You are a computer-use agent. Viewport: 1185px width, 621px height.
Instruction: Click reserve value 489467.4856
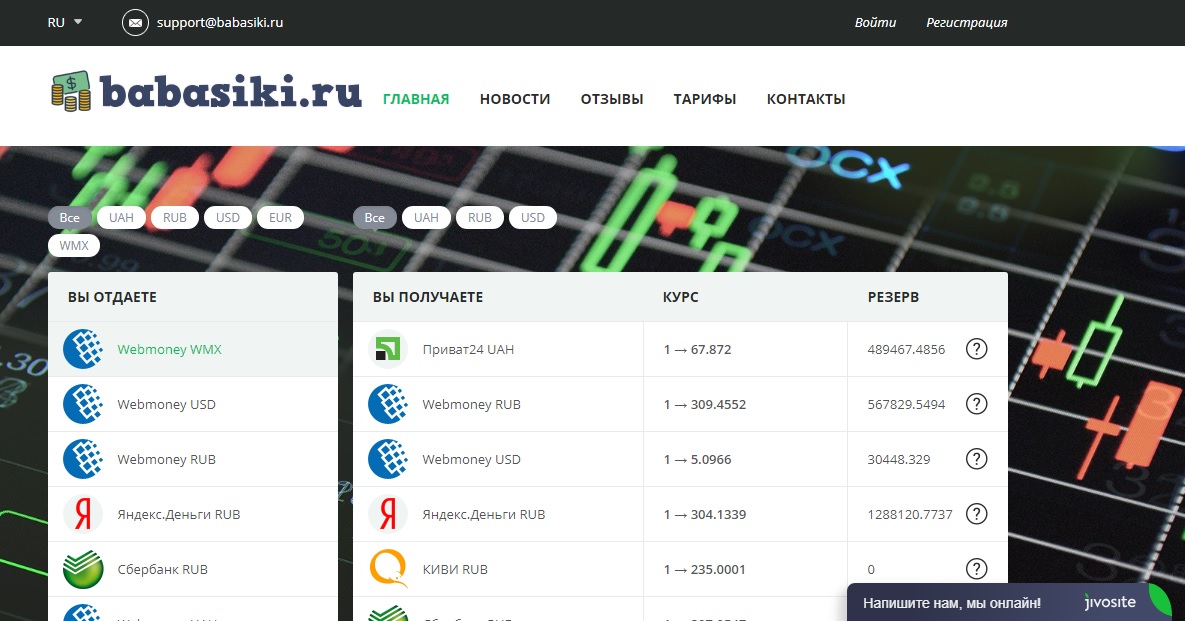pyautogui.click(x=906, y=349)
